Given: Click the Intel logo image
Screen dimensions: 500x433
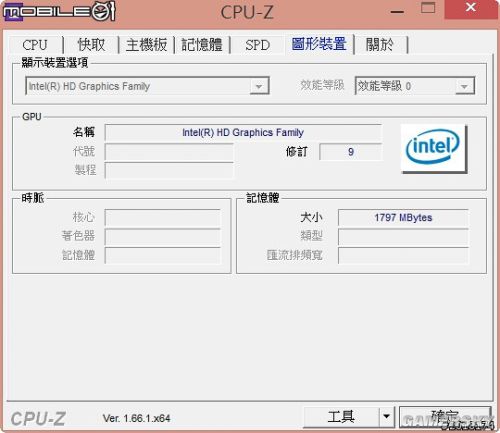Looking at the screenshot, I should (x=433, y=148).
